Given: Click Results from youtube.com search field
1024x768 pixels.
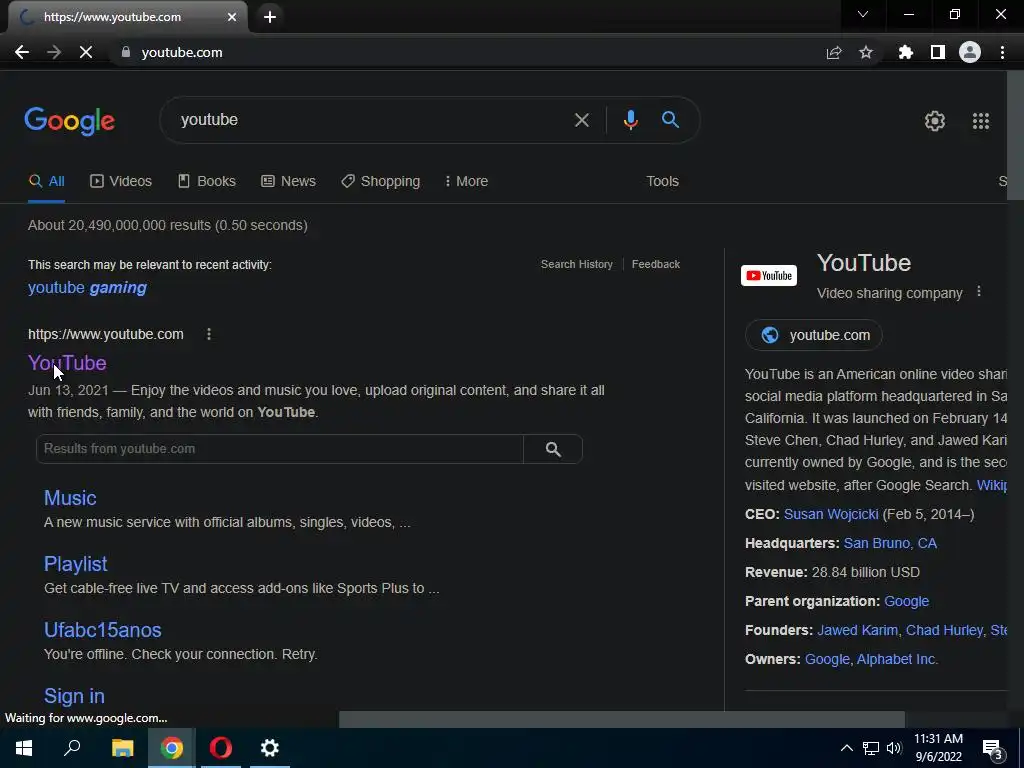Looking at the screenshot, I should pos(280,449).
